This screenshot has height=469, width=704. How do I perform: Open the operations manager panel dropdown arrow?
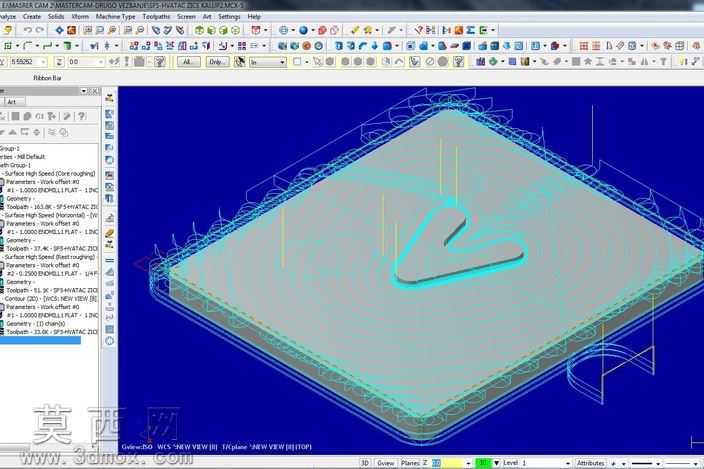coord(84,91)
